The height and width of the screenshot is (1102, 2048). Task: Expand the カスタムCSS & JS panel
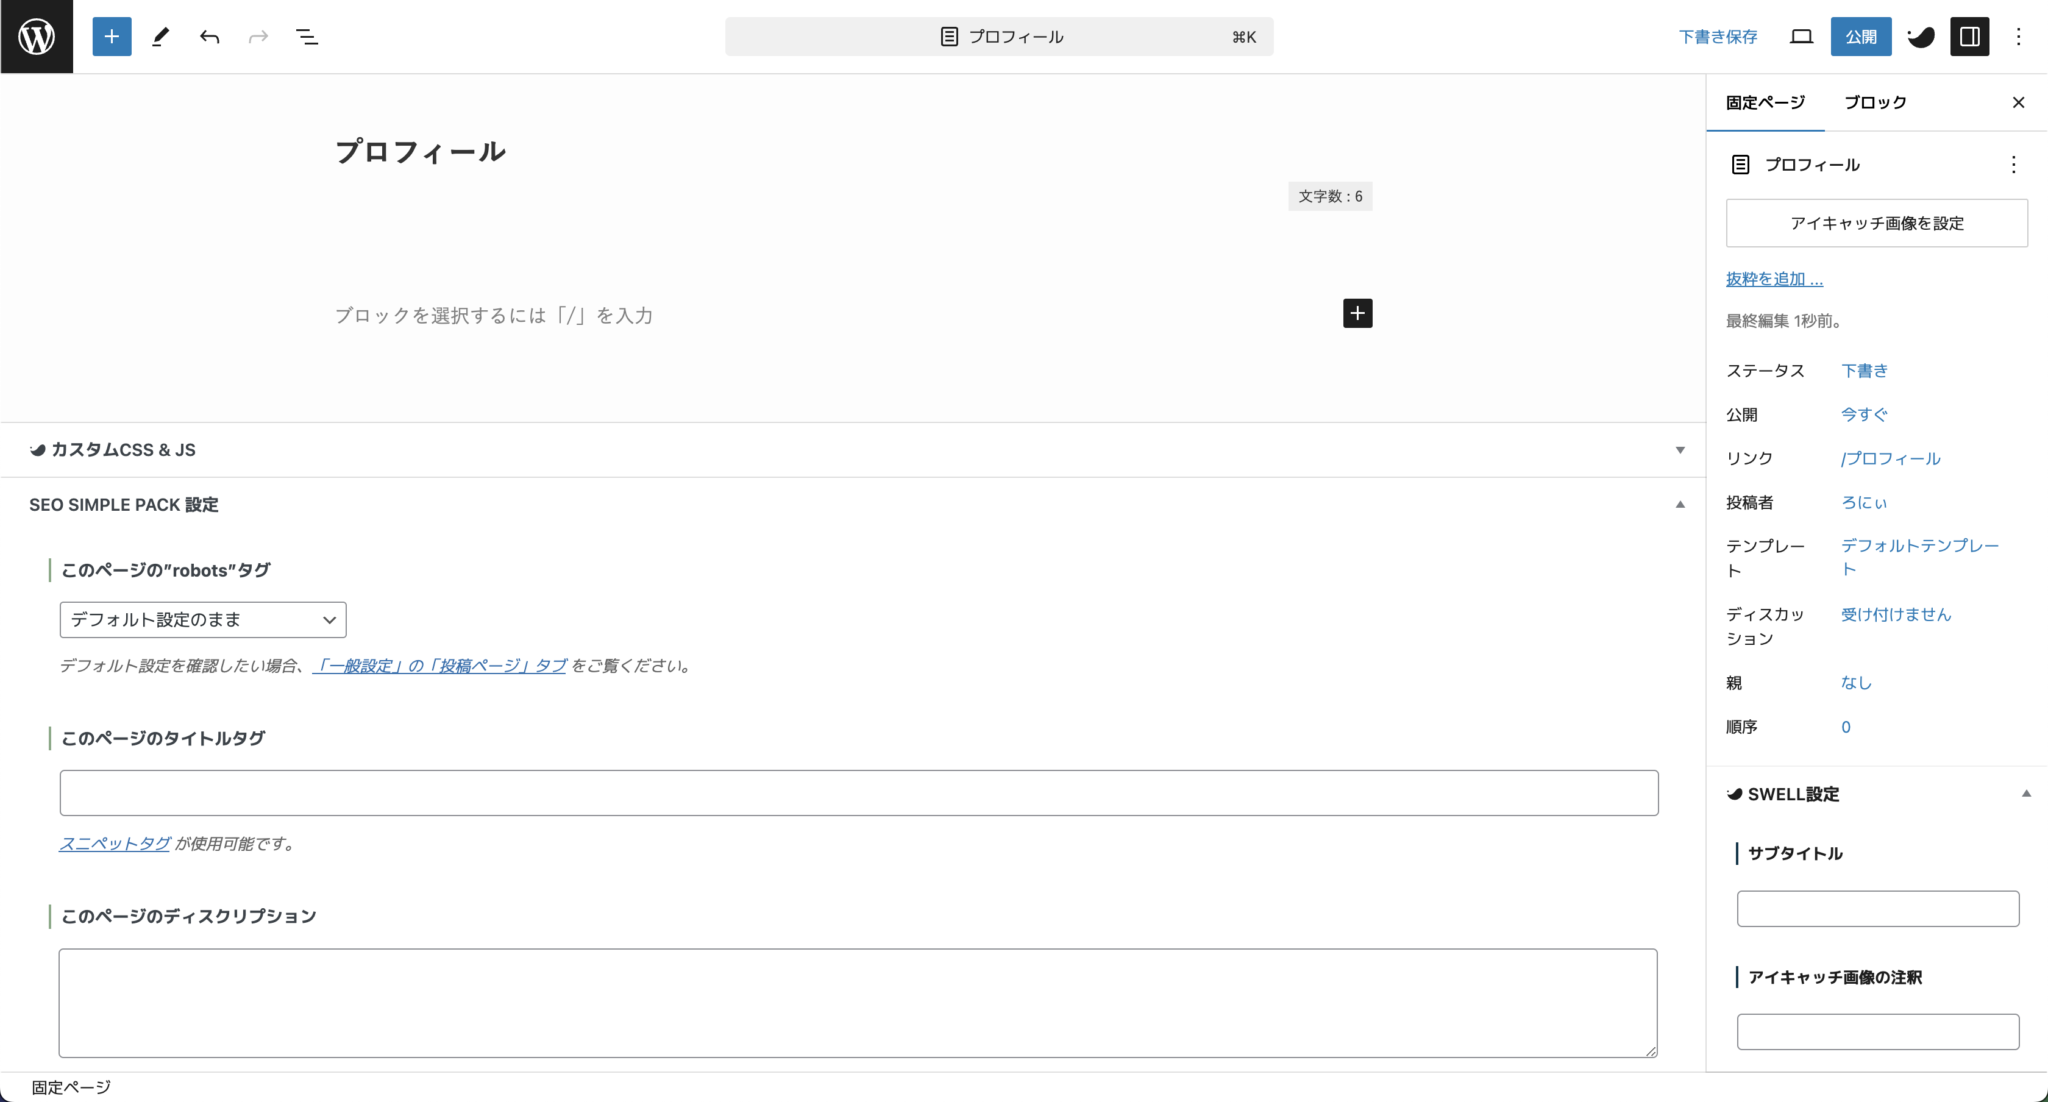(x=1680, y=450)
